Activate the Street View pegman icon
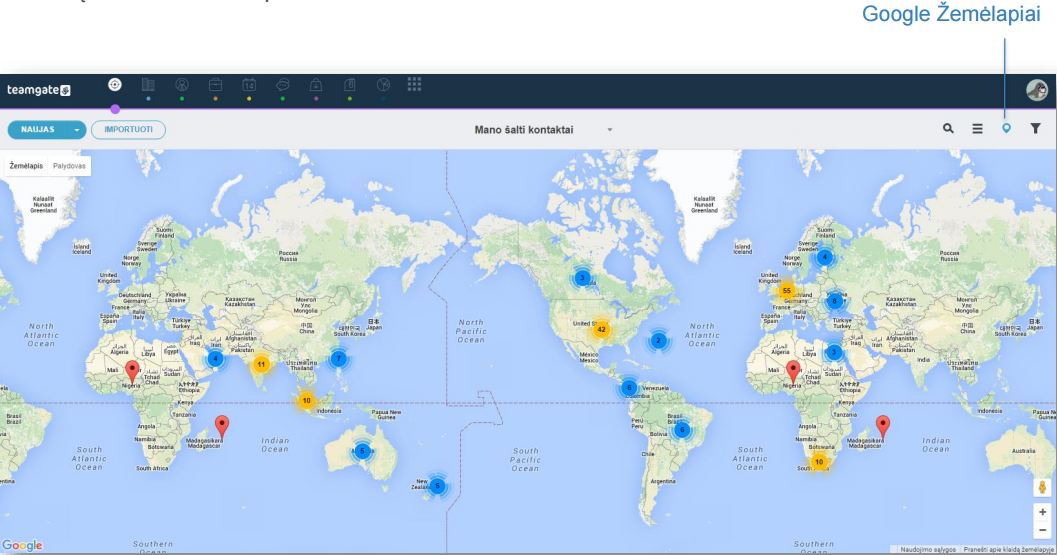Screen dimensions: 1057x555 pos(1042,487)
